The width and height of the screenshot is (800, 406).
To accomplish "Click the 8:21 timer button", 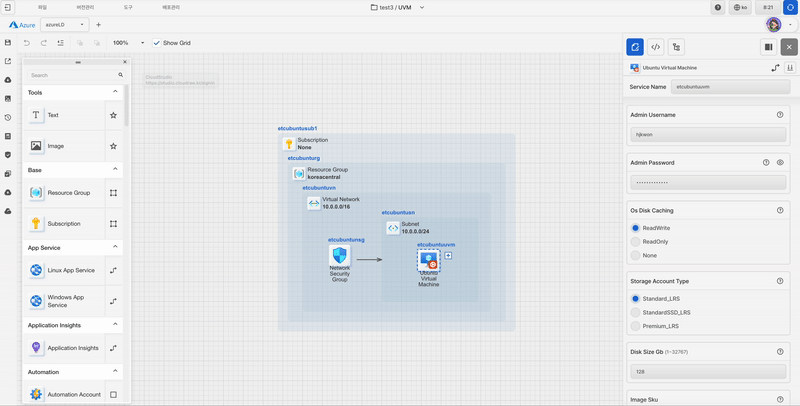I will (x=767, y=7).
